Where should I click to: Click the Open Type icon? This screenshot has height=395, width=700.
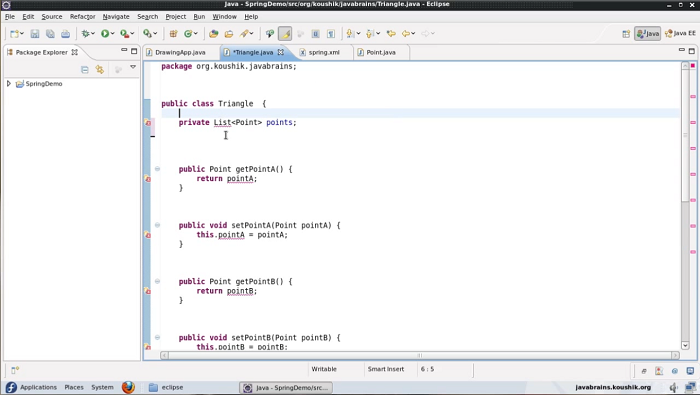pos(213,33)
